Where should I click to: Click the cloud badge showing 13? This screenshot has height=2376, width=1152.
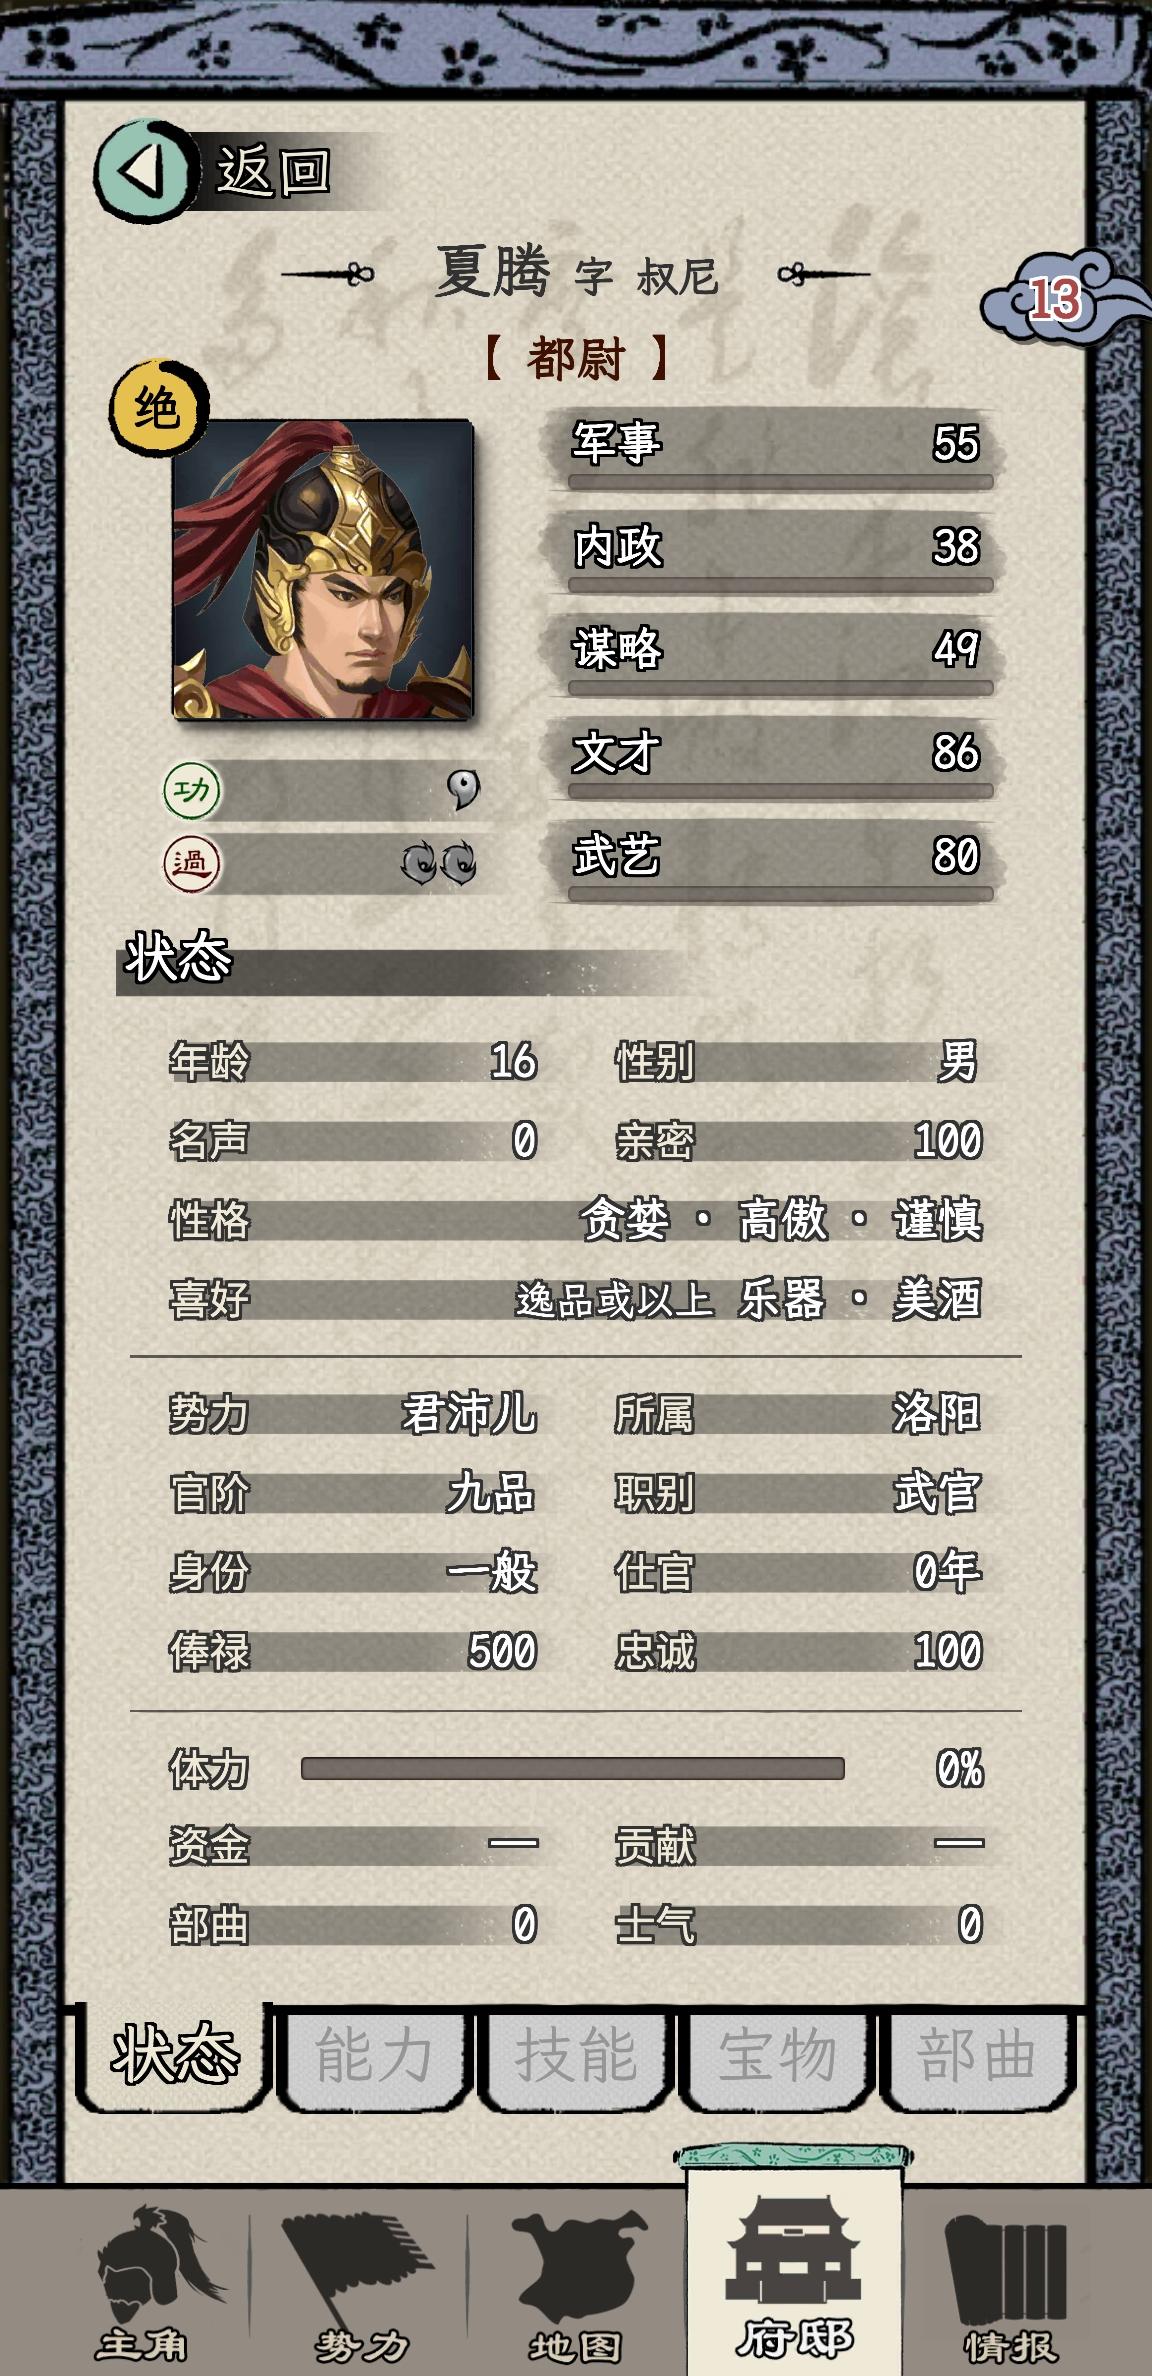pyautogui.click(x=1056, y=299)
